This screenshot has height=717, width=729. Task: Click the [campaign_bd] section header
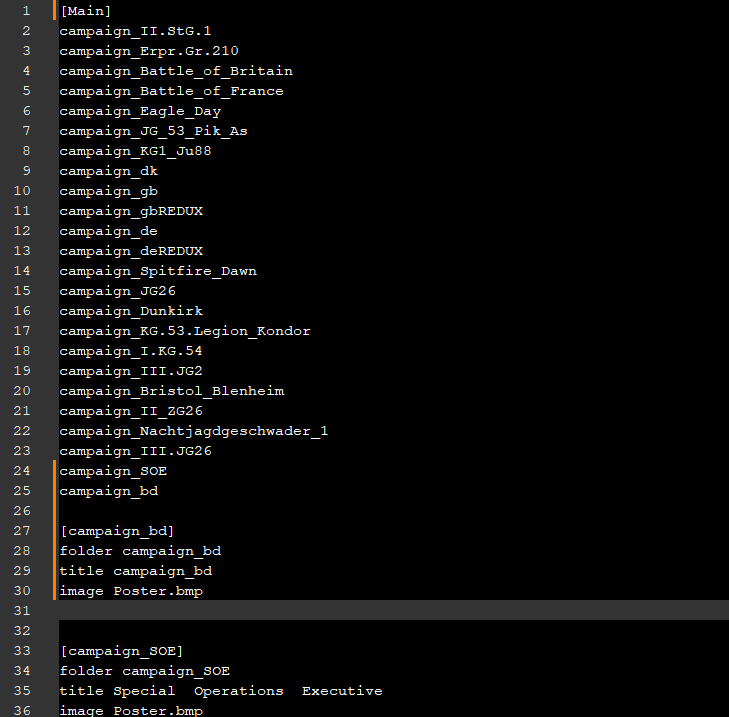[117, 531]
